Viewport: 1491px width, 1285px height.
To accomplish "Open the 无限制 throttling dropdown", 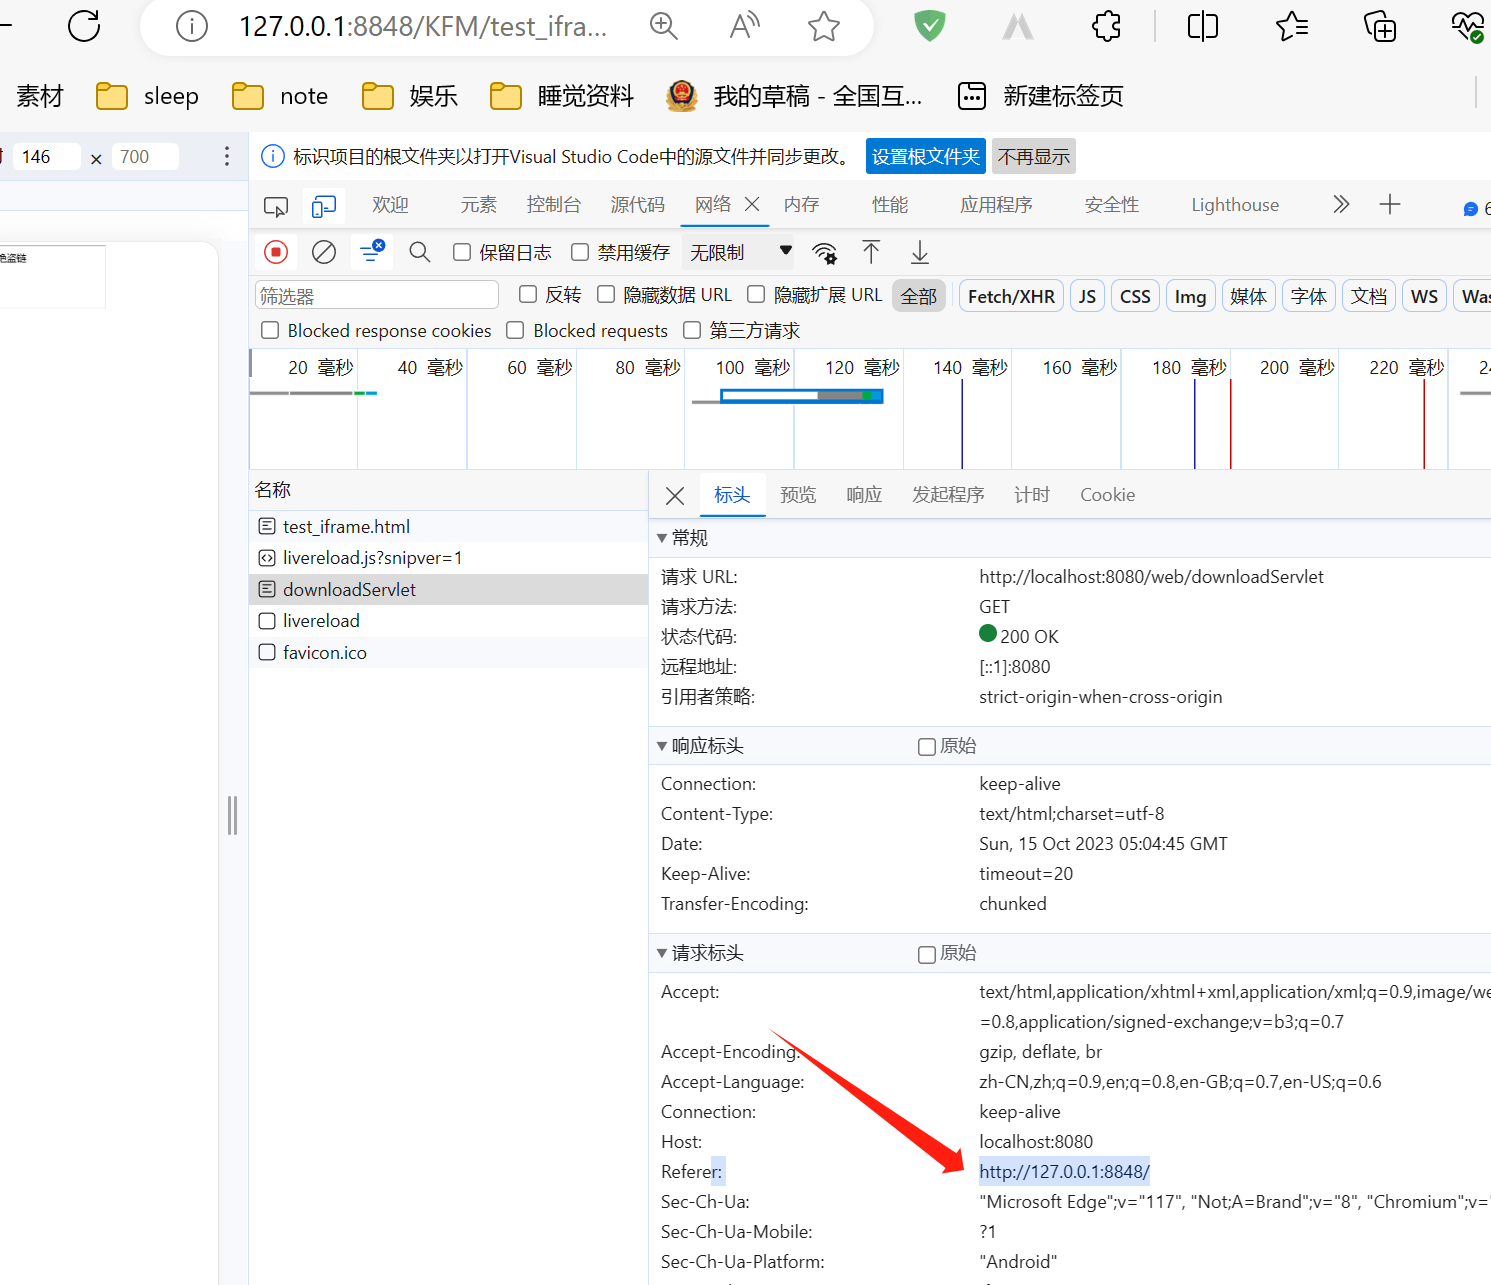I will coord(740,252).
